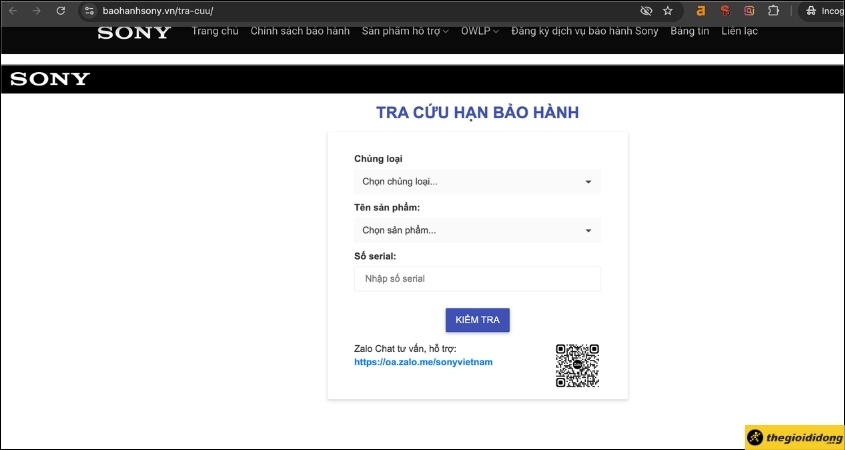Click the Sony logo in black banner
This screenshot has height=450, width=845.
point(50,79)
